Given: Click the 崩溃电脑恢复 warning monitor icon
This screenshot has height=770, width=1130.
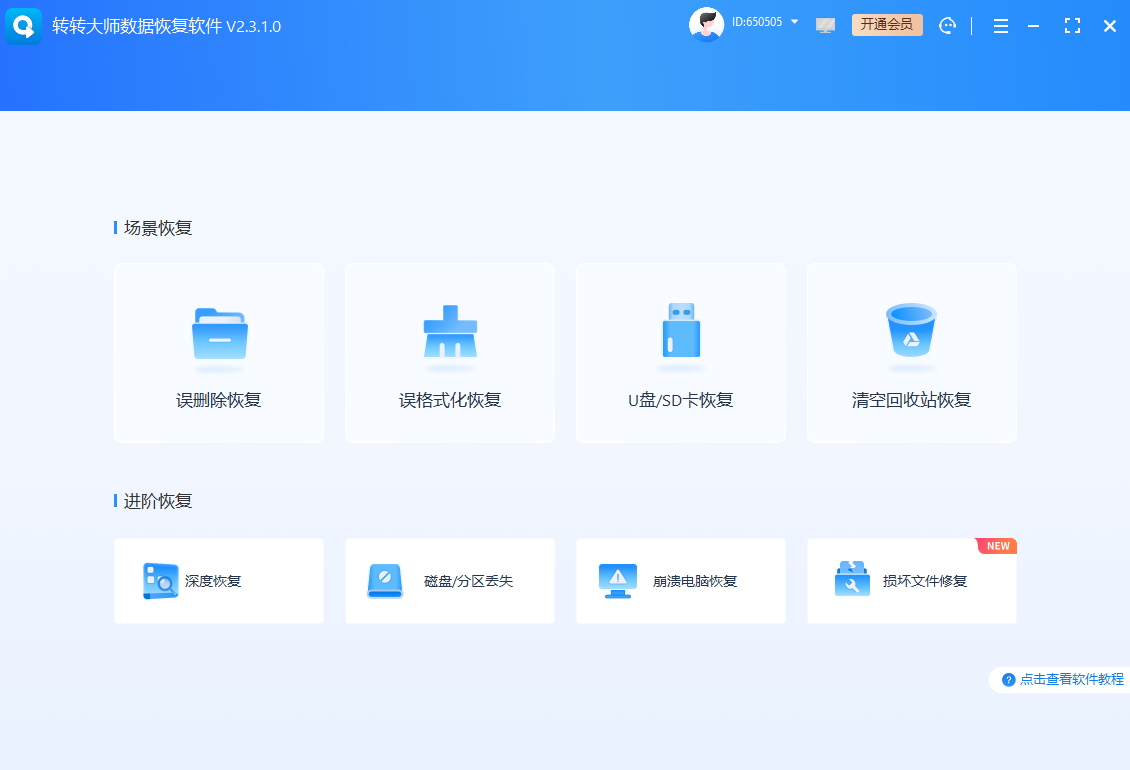Looking at the screenshot, I should (618, 581).
